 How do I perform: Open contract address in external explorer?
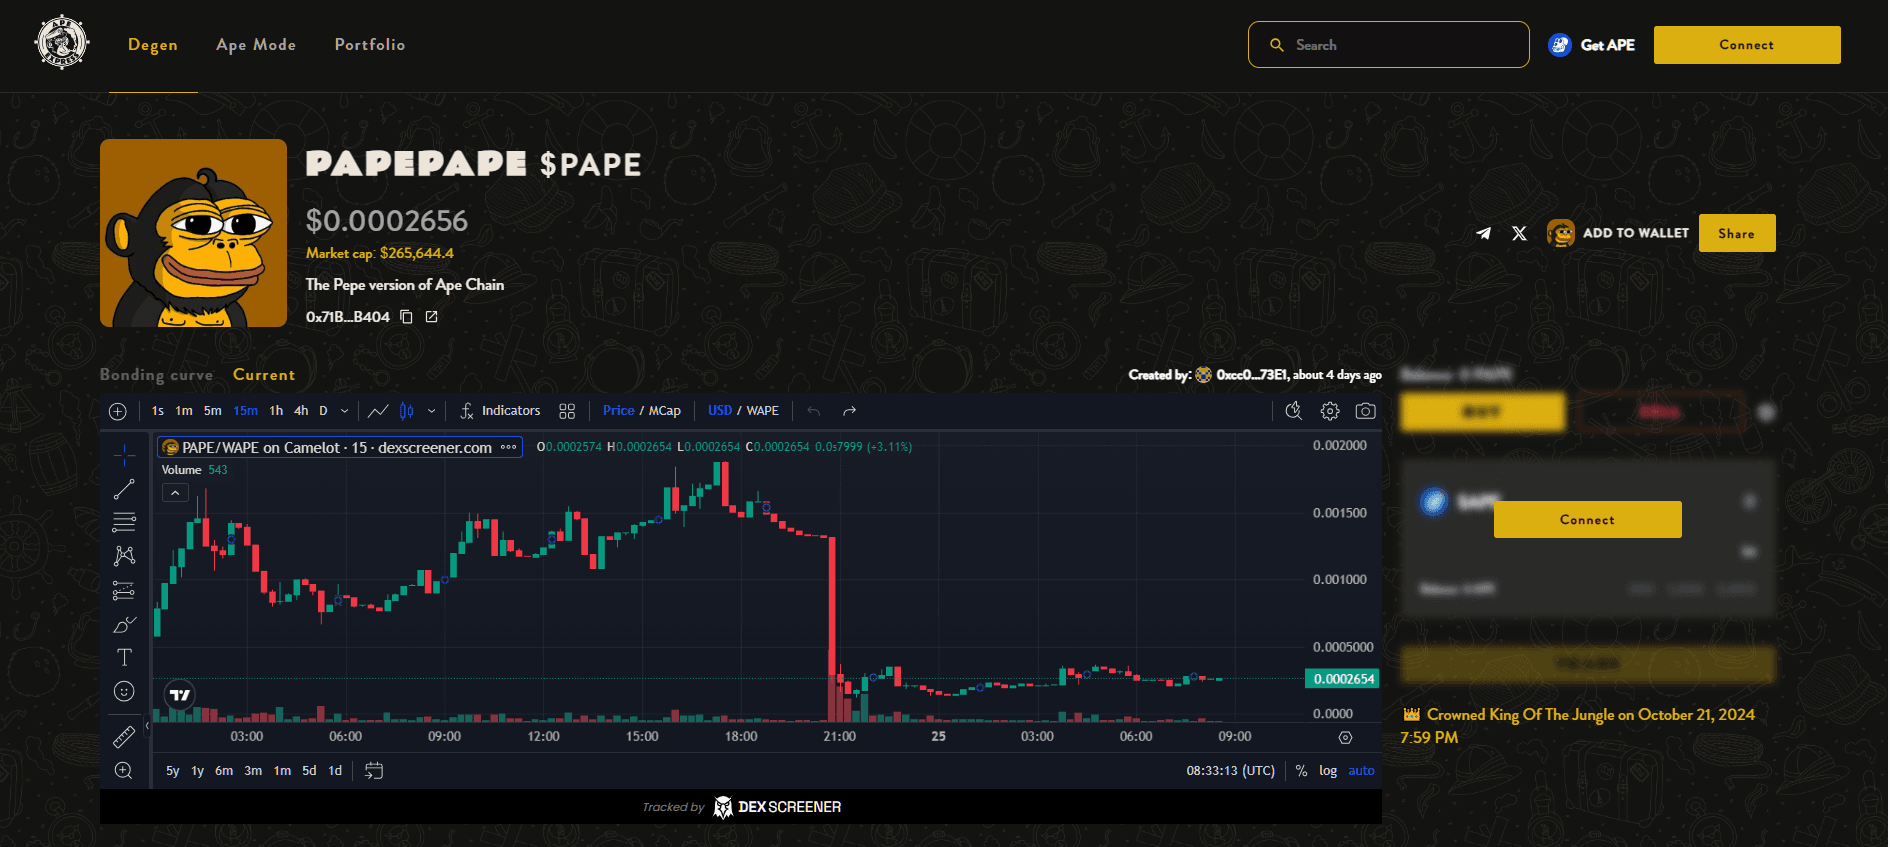click(x=432, y=317)
